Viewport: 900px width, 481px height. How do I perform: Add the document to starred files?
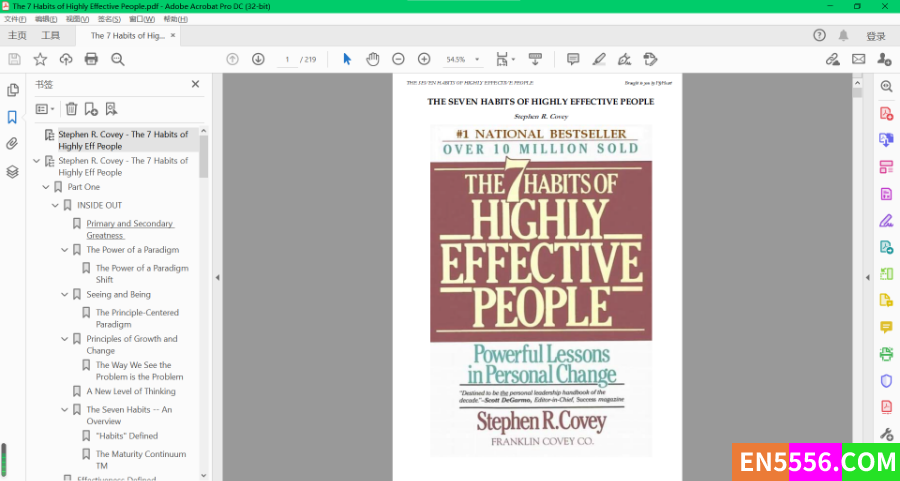(x=40, y=59)
